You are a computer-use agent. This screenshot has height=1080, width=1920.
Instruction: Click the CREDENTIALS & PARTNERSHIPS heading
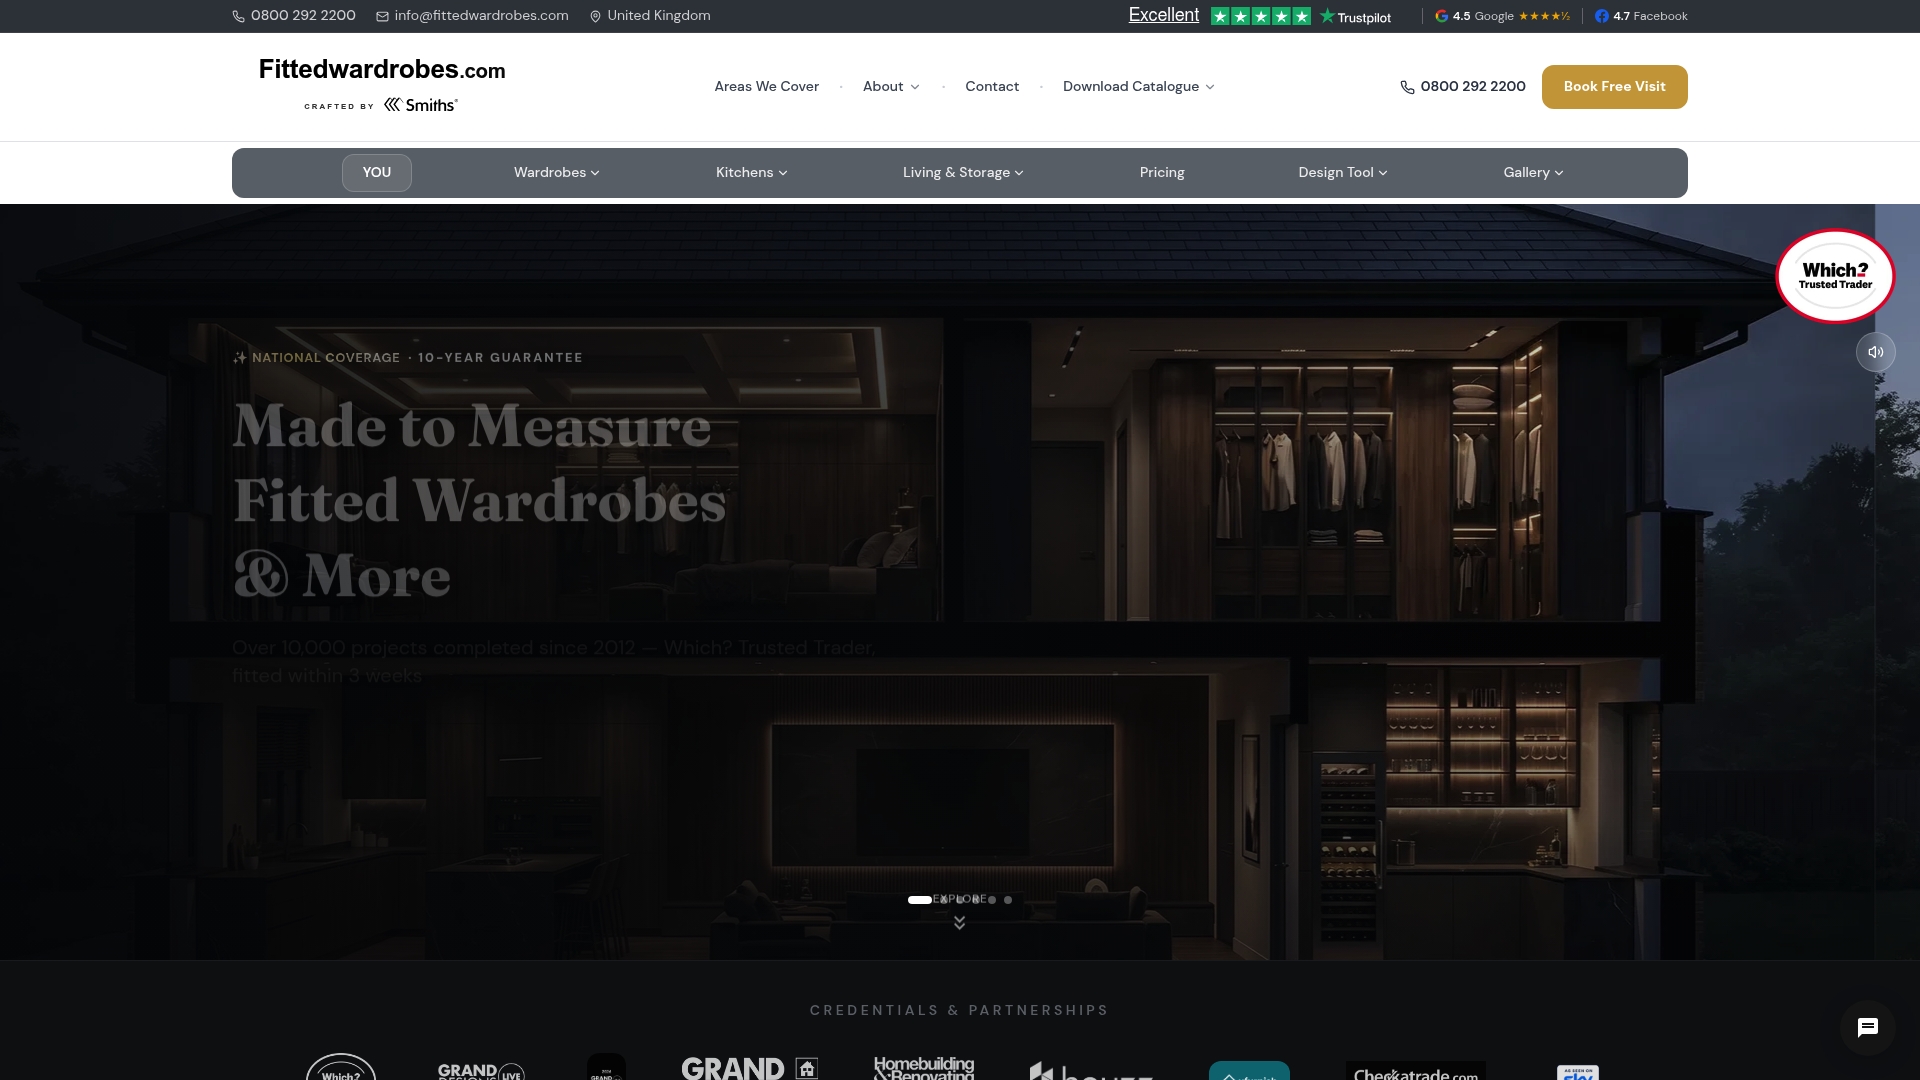click(x=959, y=1011)
